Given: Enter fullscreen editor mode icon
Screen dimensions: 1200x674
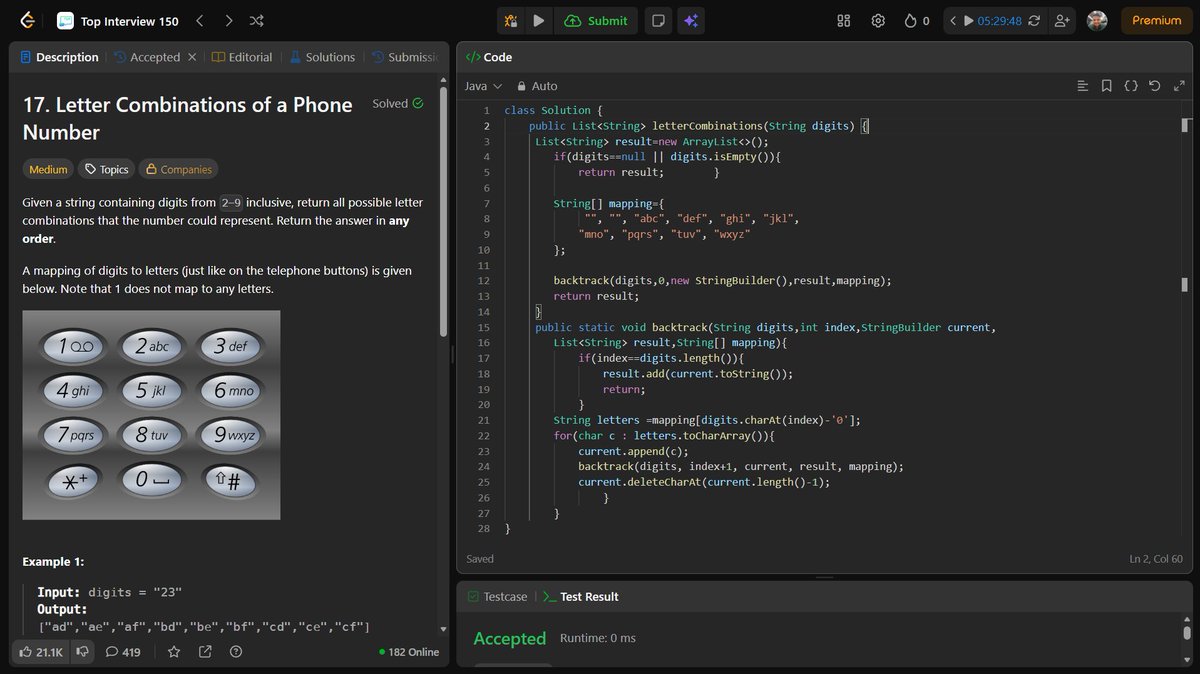Looking at the screenshot, I should 1179,86.
